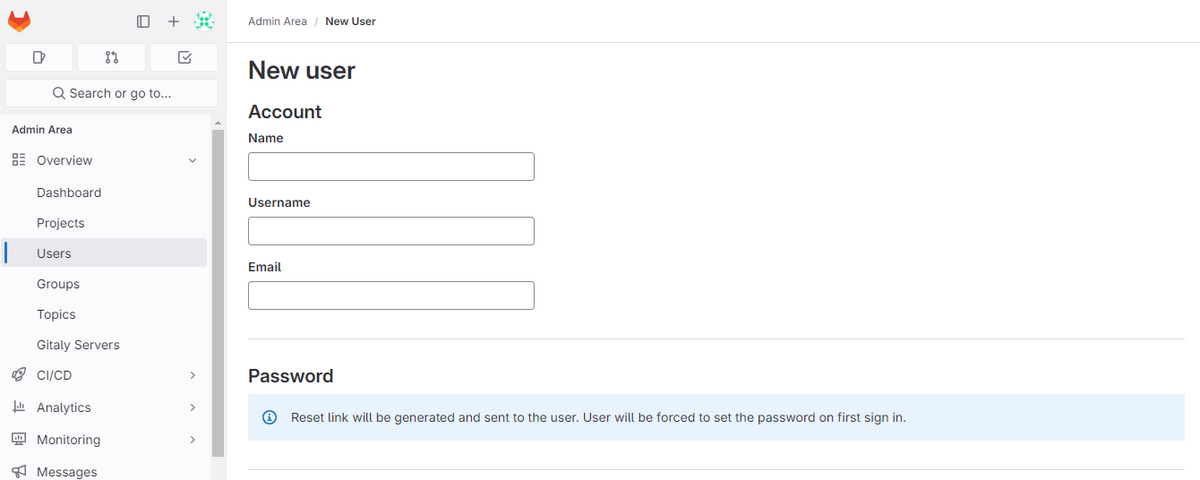This screenshot has width=1200, height=480.
Task: Open the user avatar menu
Action: (x=204, y=21)
